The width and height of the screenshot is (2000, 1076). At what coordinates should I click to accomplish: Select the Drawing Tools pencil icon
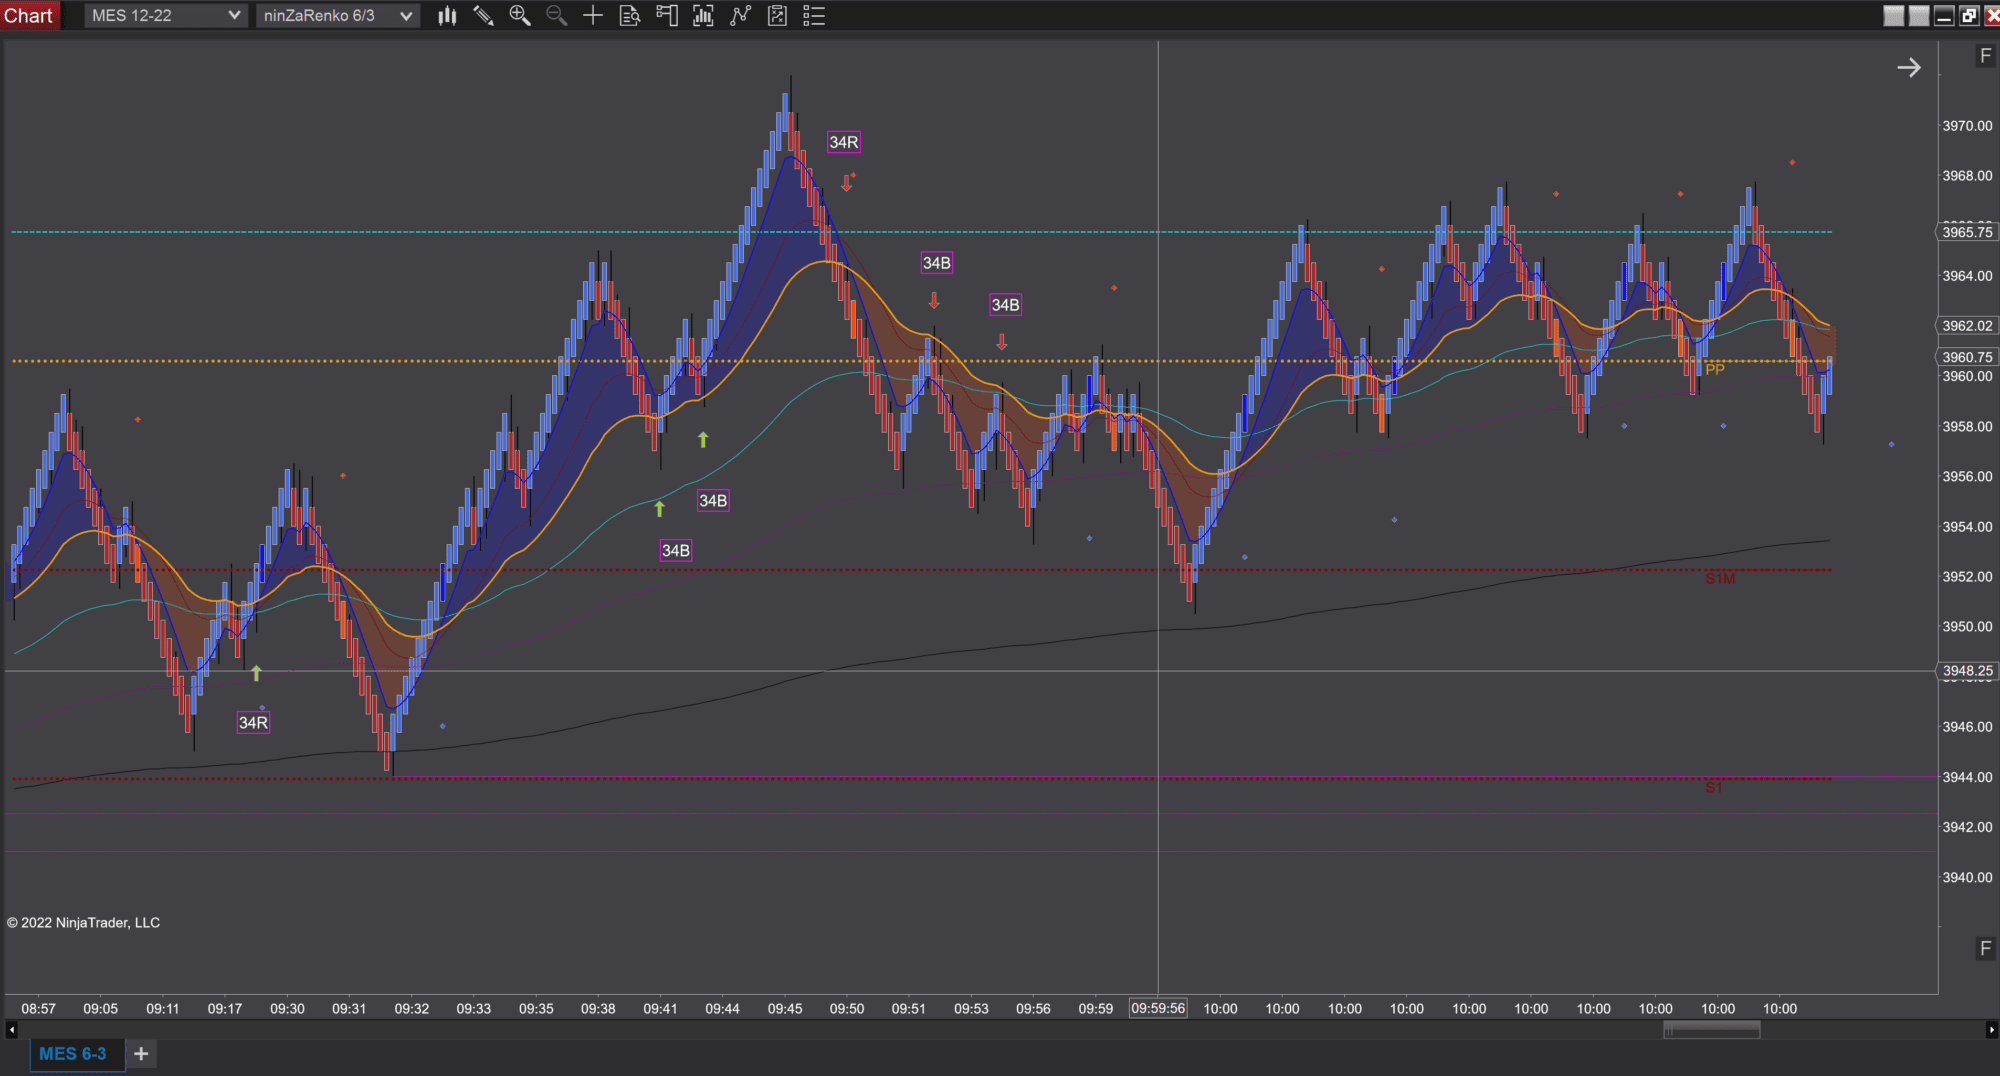coord(484,15)
